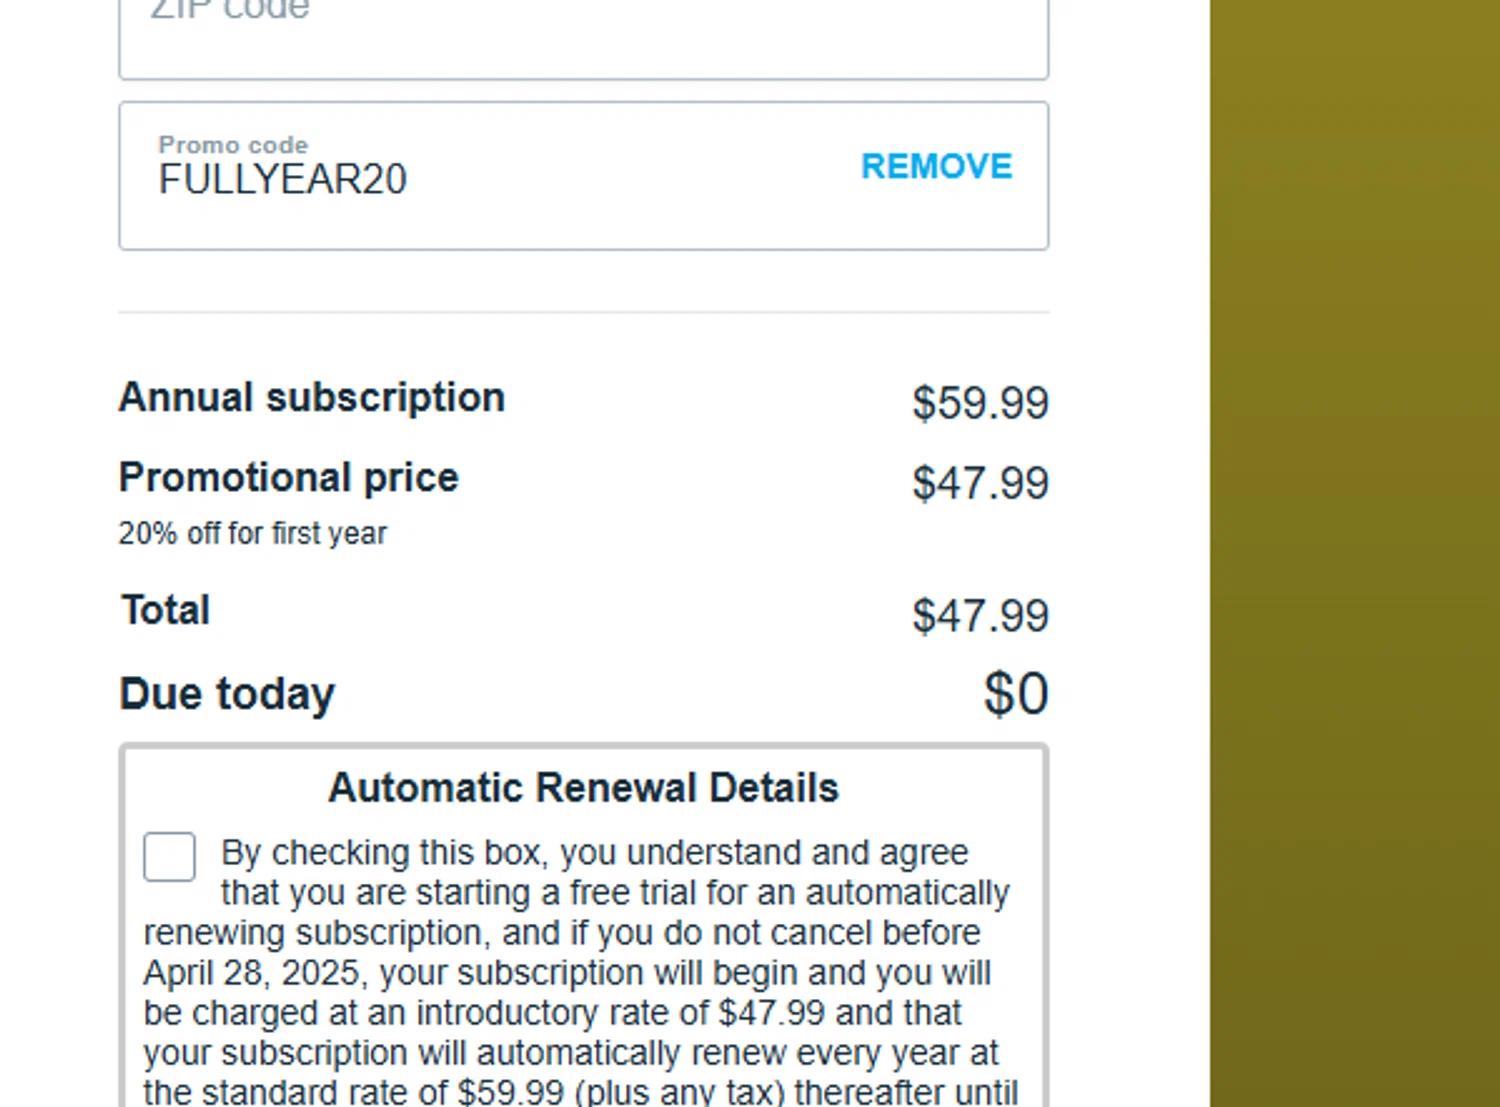The width and height of the screenshot is (1500, 1107).
Task: Click the ZIP code input field
Action: pos(583,35)
